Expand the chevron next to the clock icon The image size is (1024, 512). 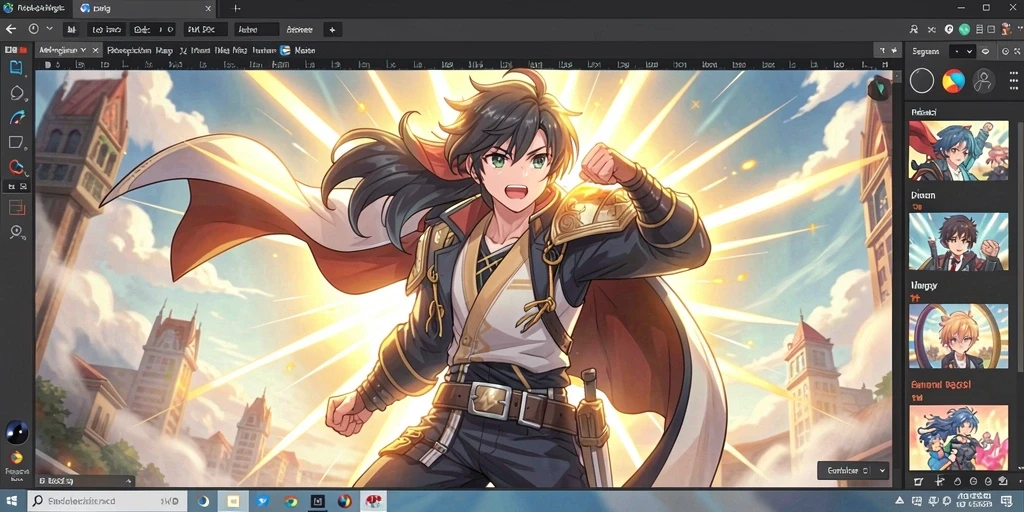(x=50, y=29)
